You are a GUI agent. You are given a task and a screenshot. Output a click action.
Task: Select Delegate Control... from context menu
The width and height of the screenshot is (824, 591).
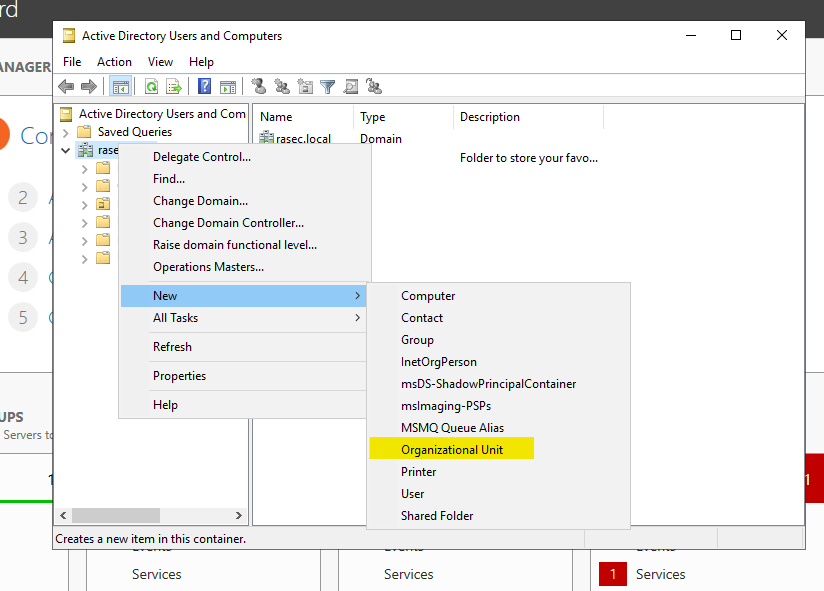click(x=245, y=157)
